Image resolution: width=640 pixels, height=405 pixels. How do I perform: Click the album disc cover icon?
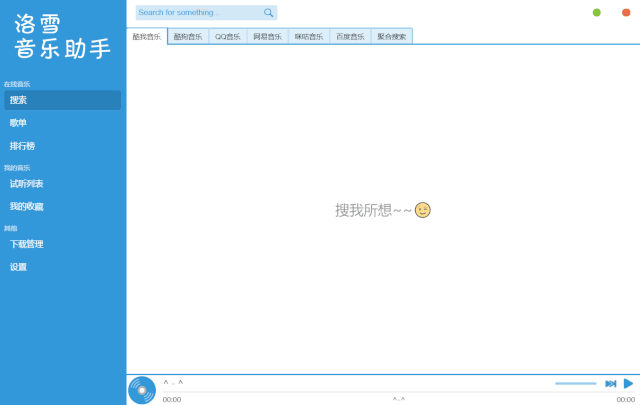pyautogui.click(x=142, y=390)
